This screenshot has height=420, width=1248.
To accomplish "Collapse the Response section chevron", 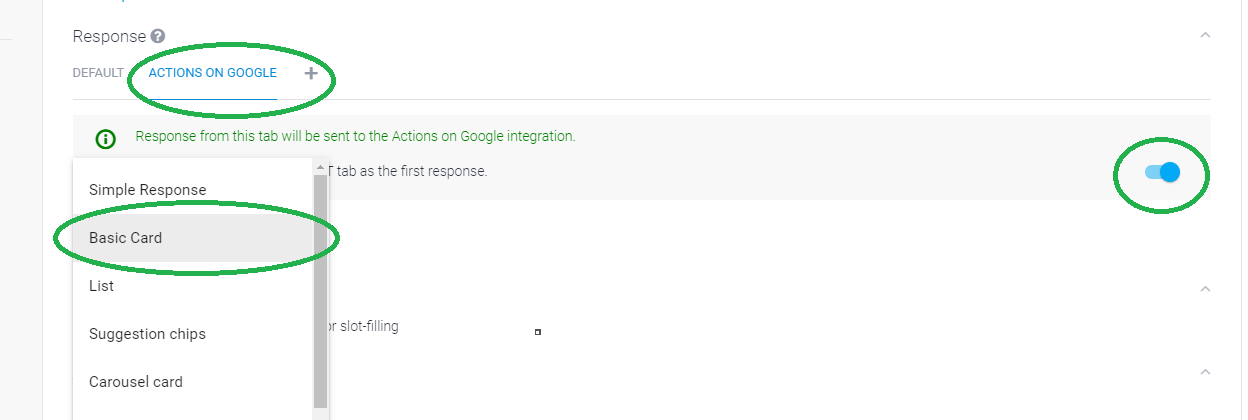I will tap(1205, 35).
